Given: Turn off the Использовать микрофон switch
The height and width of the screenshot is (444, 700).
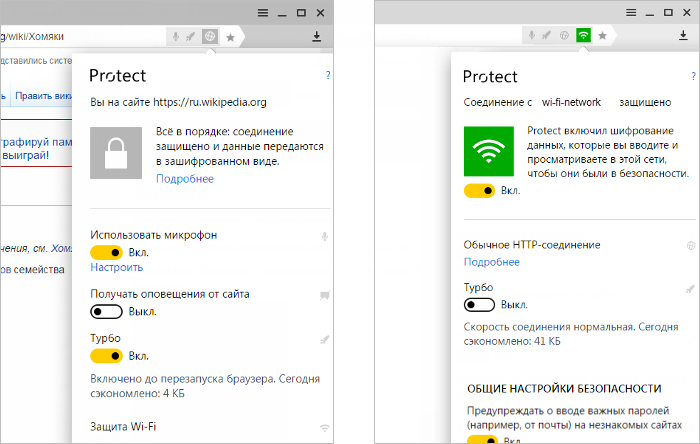Looking at the screenshot, I should tap(106, 253).
